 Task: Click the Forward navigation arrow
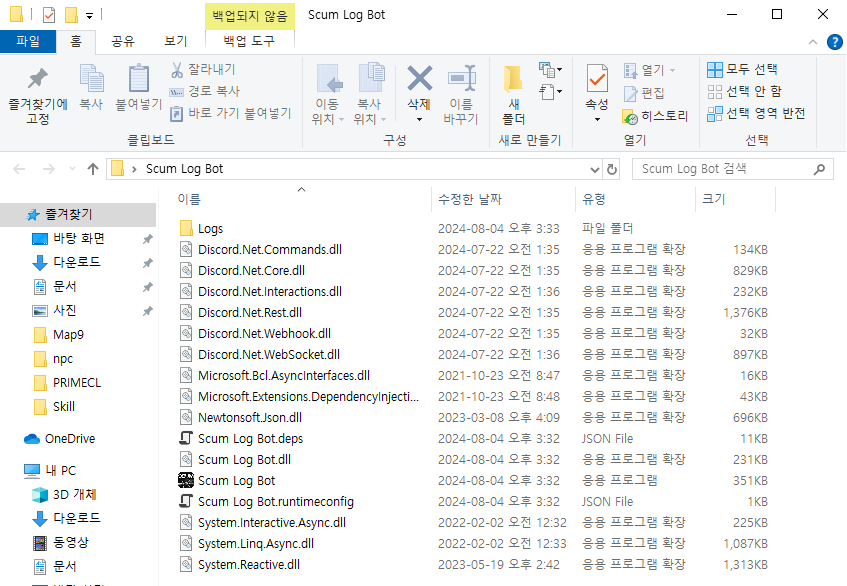coord(49,169)
